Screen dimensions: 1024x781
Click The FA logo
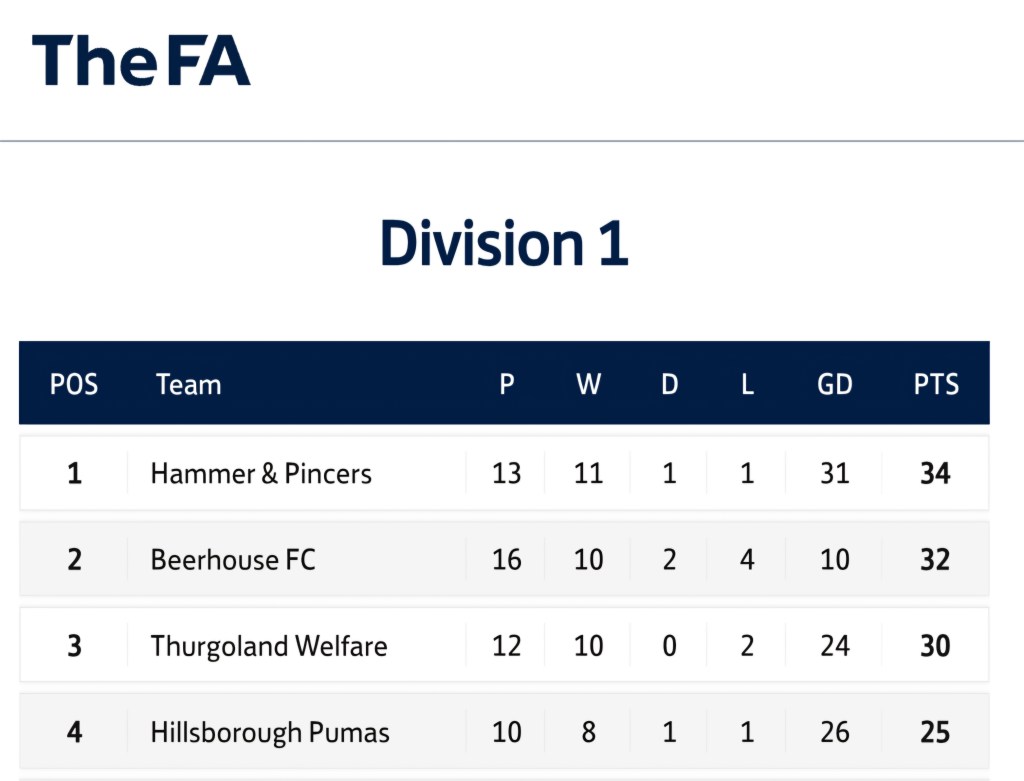141,61
